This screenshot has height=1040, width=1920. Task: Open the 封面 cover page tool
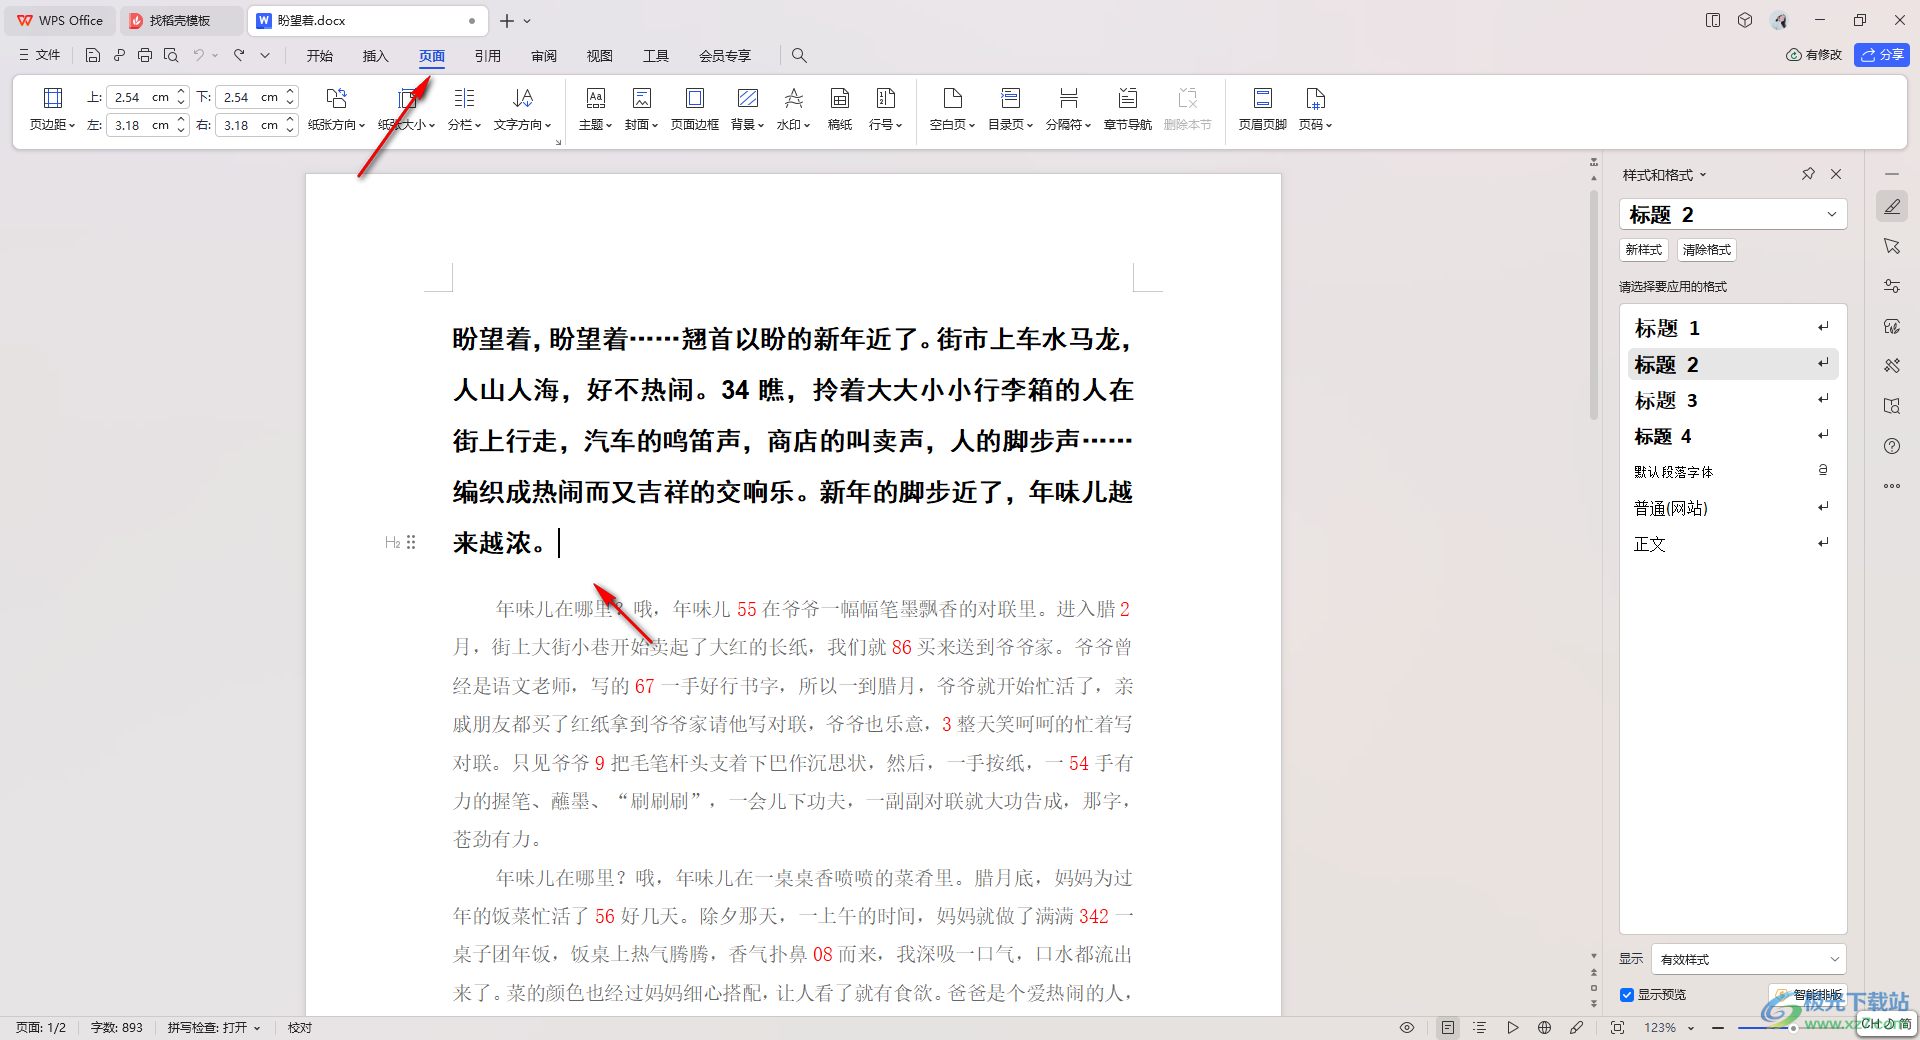pyautogui.click(x=641, y=109)
